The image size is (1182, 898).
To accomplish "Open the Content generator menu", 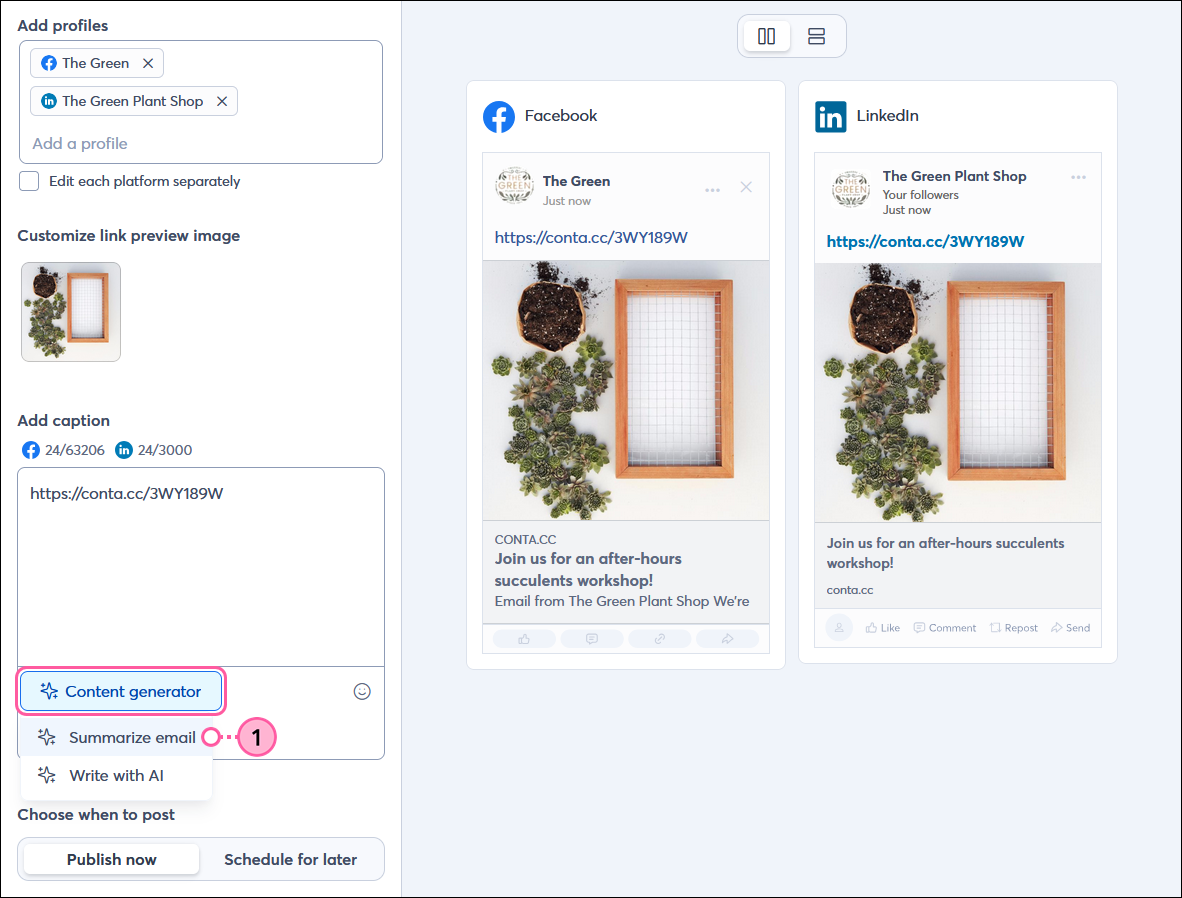I will click(x=121, y=691).
